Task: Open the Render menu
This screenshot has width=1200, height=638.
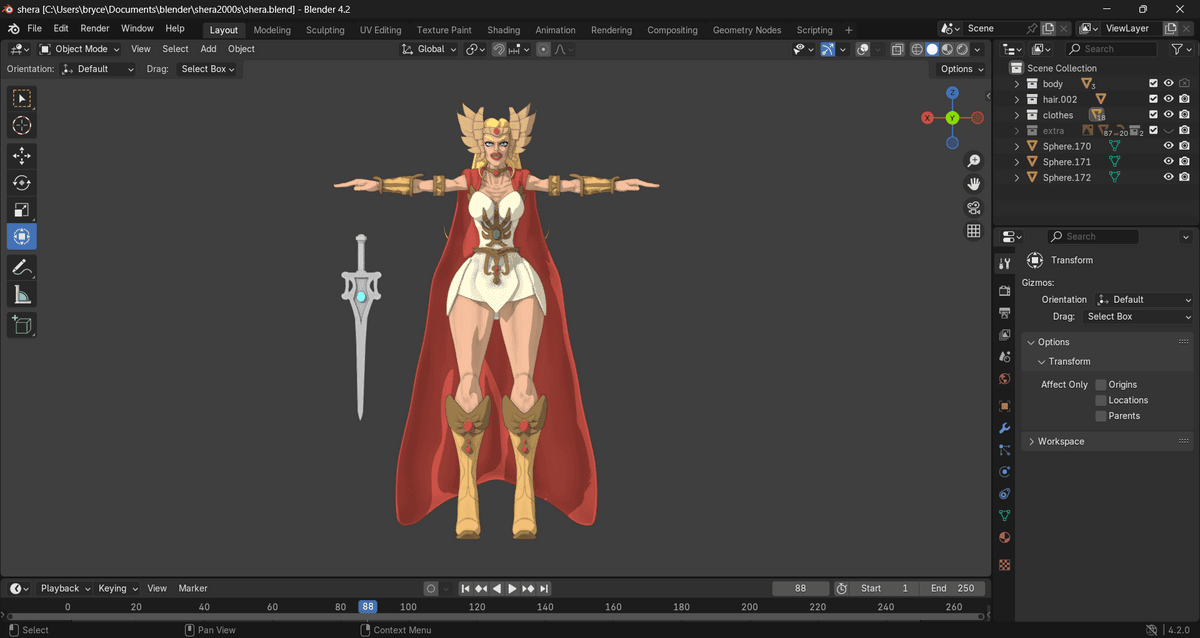Action: [95, 29]
